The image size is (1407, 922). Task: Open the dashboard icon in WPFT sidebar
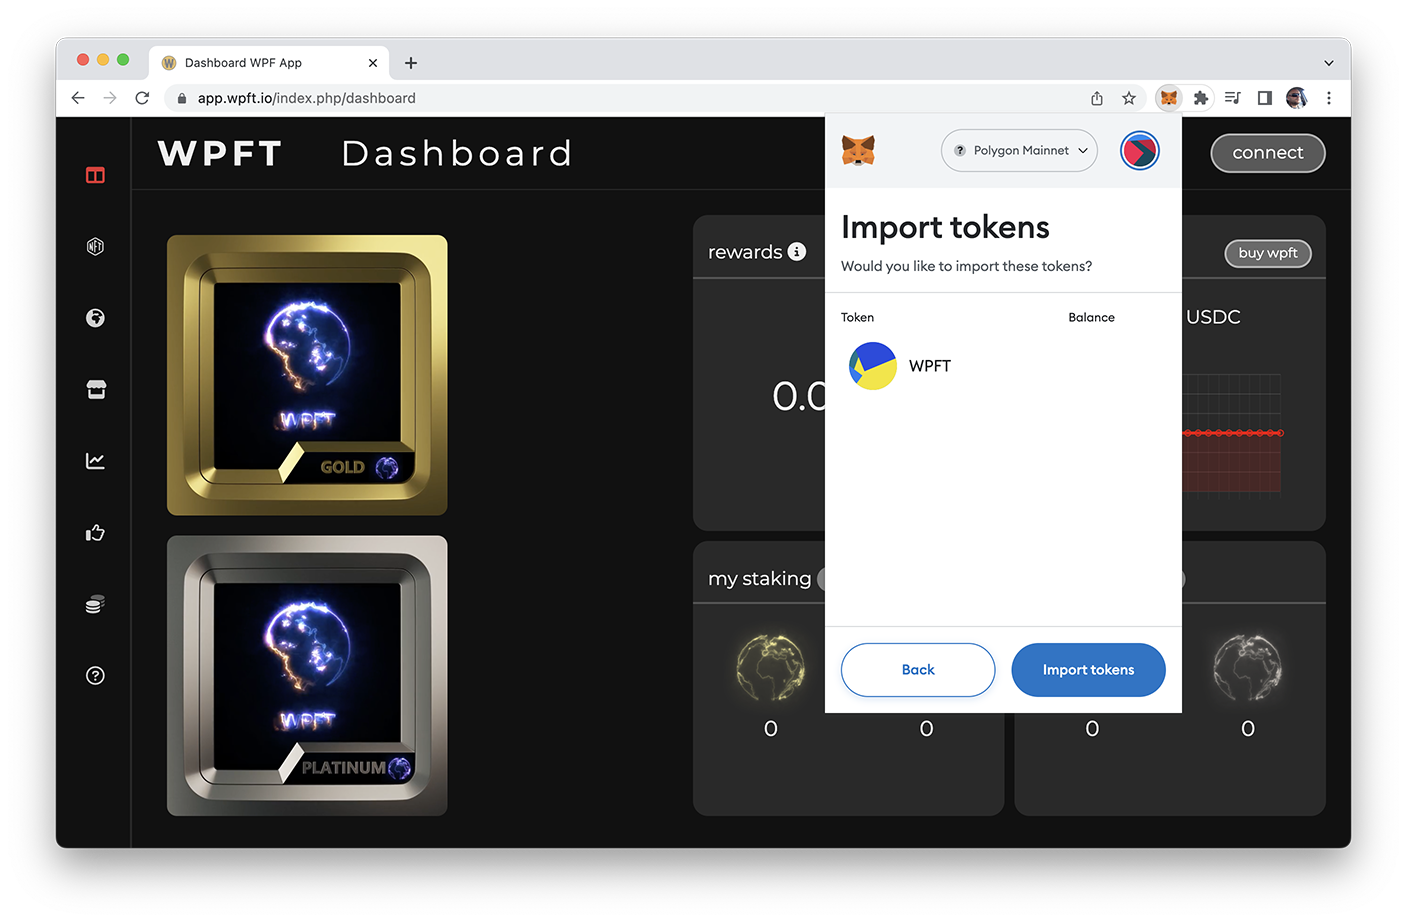click(95, 175)
